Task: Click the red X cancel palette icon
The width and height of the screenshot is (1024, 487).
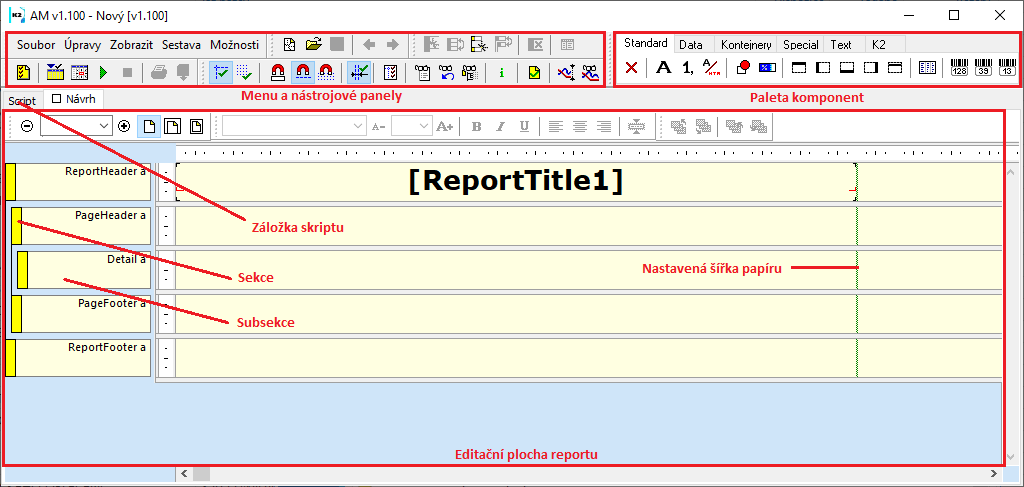Action: point(632,67)
